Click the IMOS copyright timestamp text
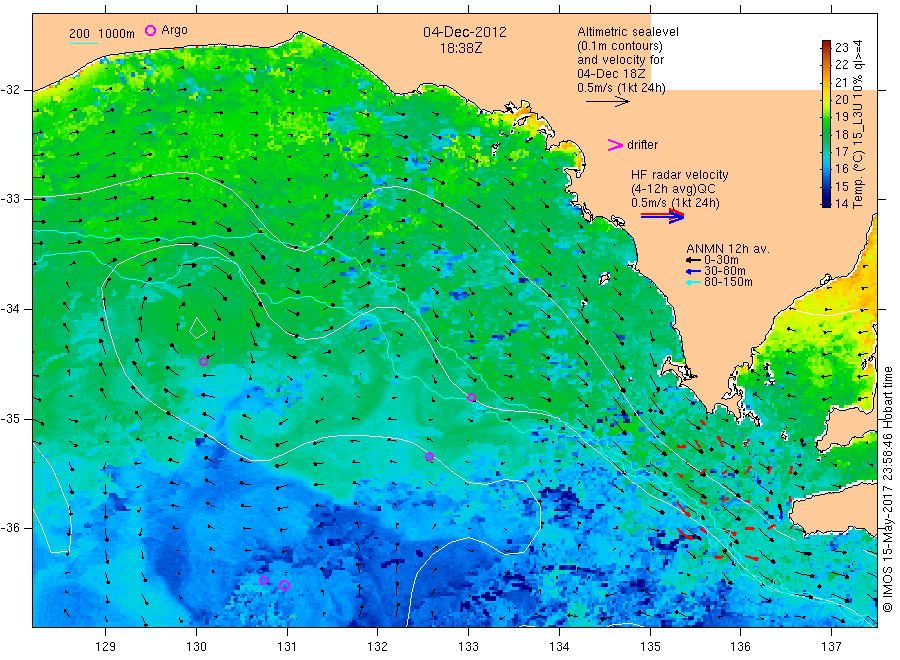Viewport: 900px width, 660px height. pyautogui.click(x=887, y=490)
